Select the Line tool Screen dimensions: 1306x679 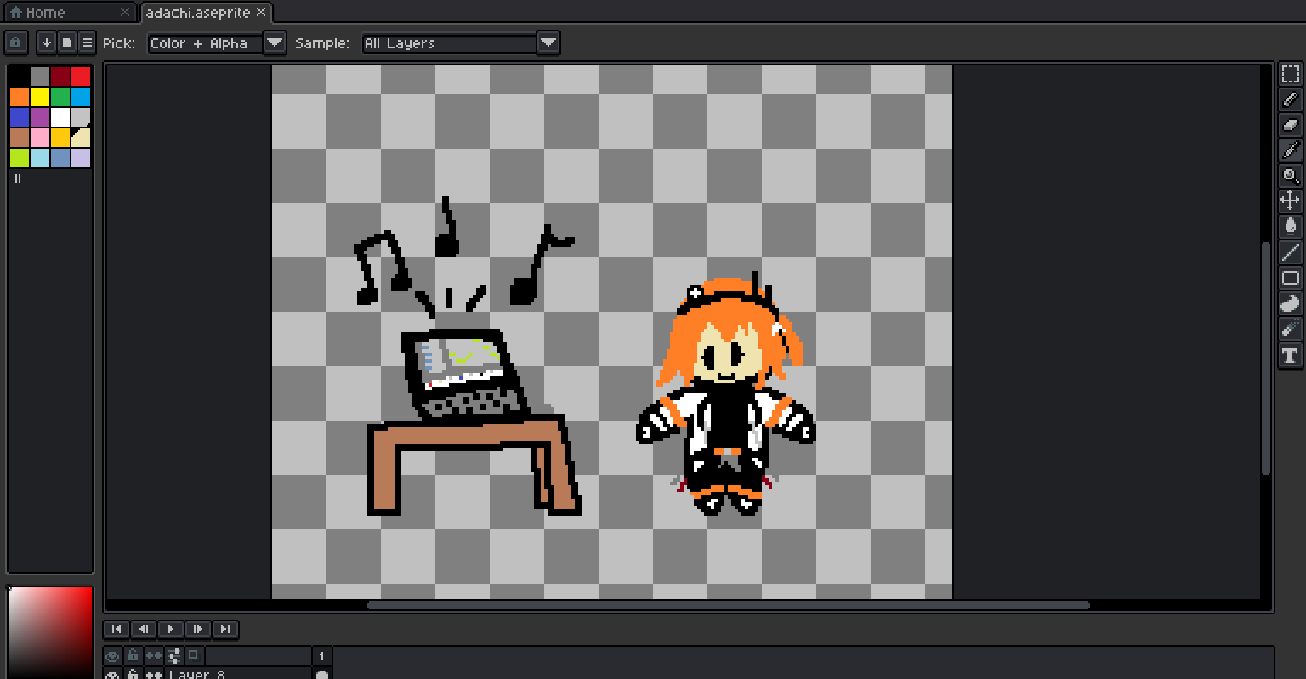(1290, 252)
